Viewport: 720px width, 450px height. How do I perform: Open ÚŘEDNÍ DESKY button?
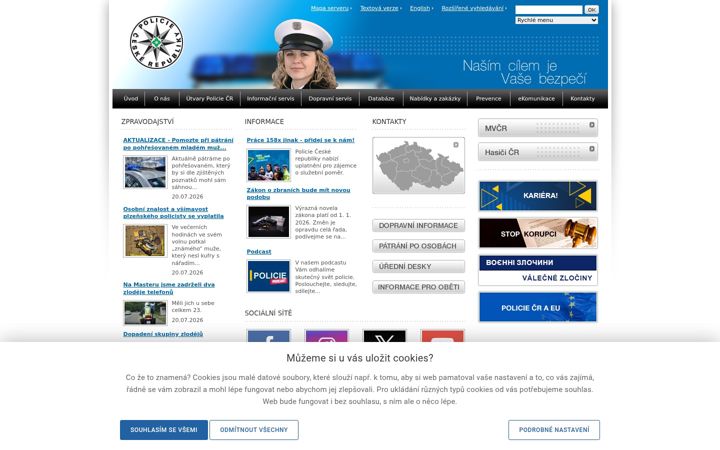pyautogui.click(x=418, y=266)
